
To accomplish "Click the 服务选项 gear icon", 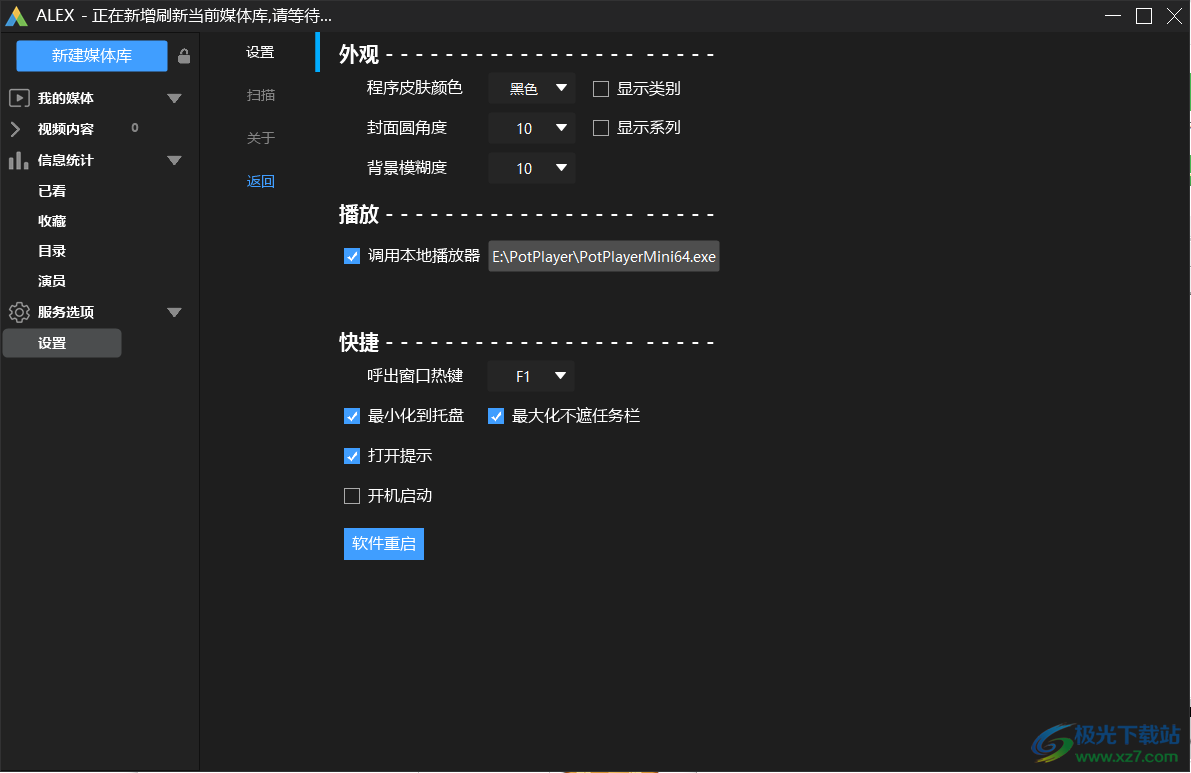I will pyautogui.click(x=18, y=312).
